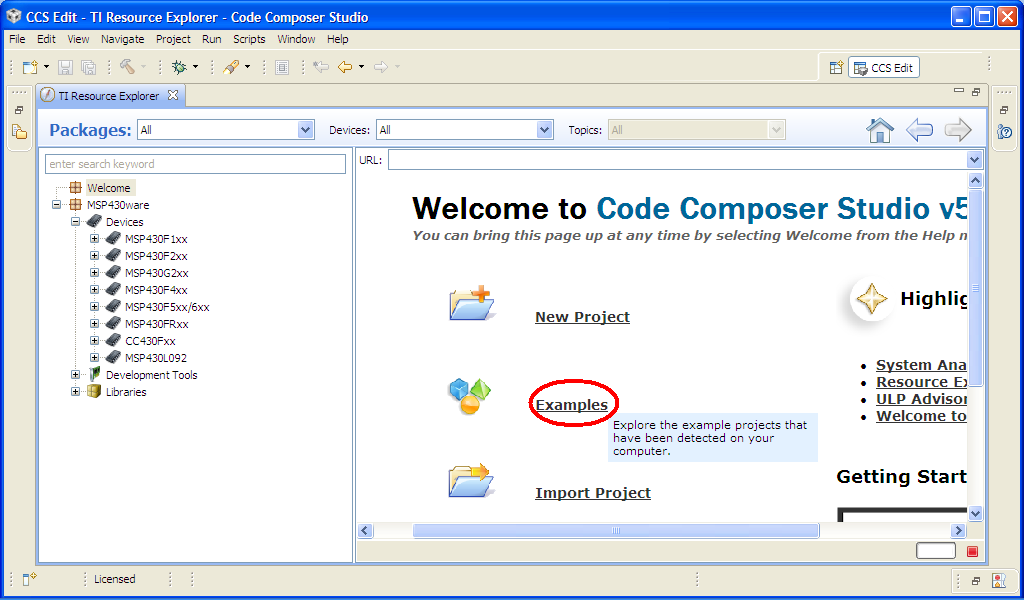
Task: Open the System Ana… highlights link
Action: click(x=921, y=365)
